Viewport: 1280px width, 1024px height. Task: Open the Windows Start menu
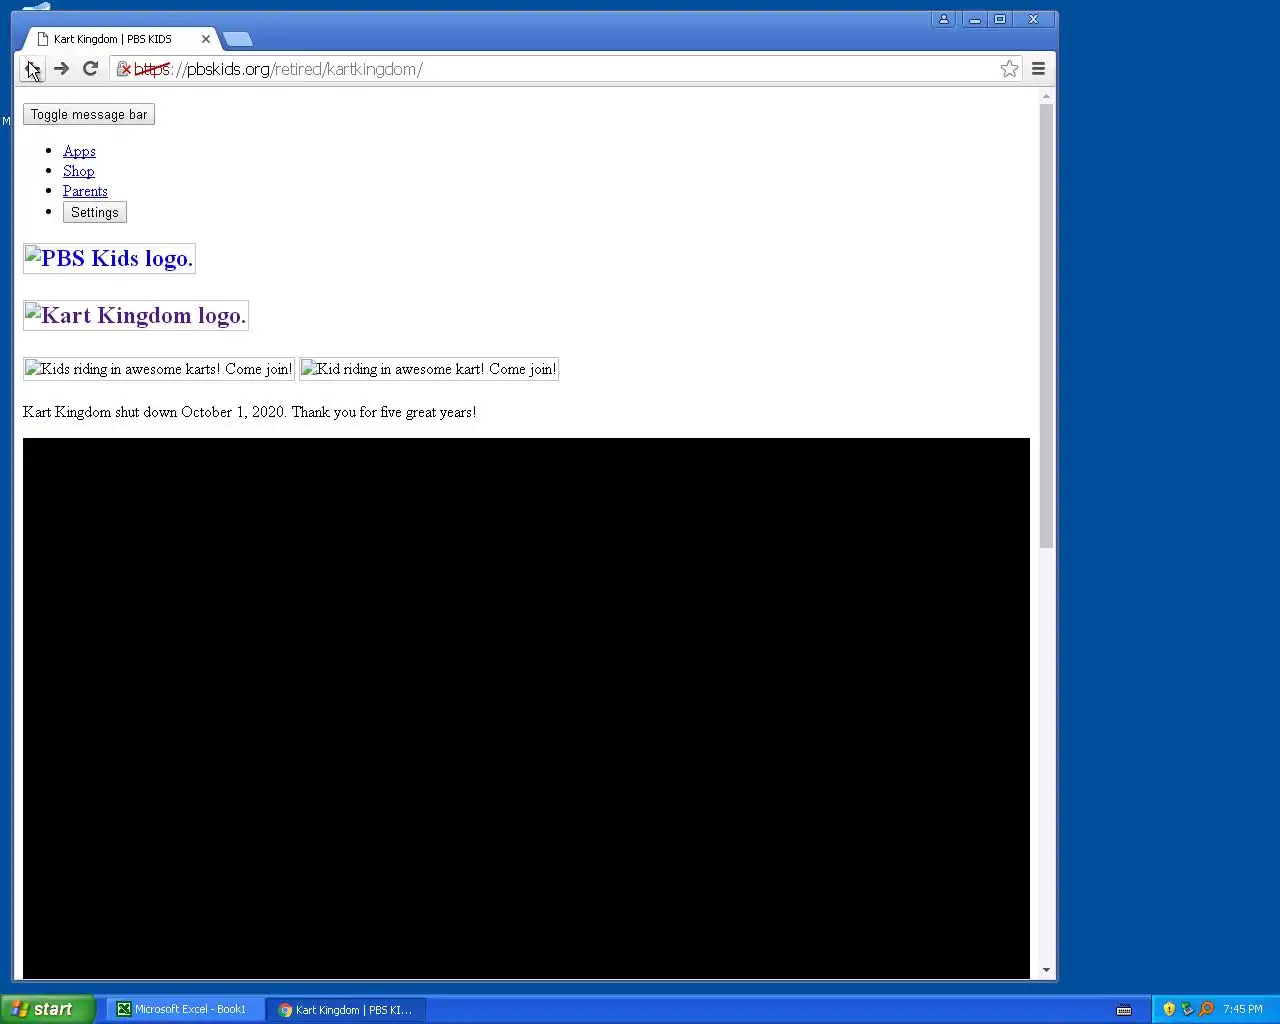47,1009
